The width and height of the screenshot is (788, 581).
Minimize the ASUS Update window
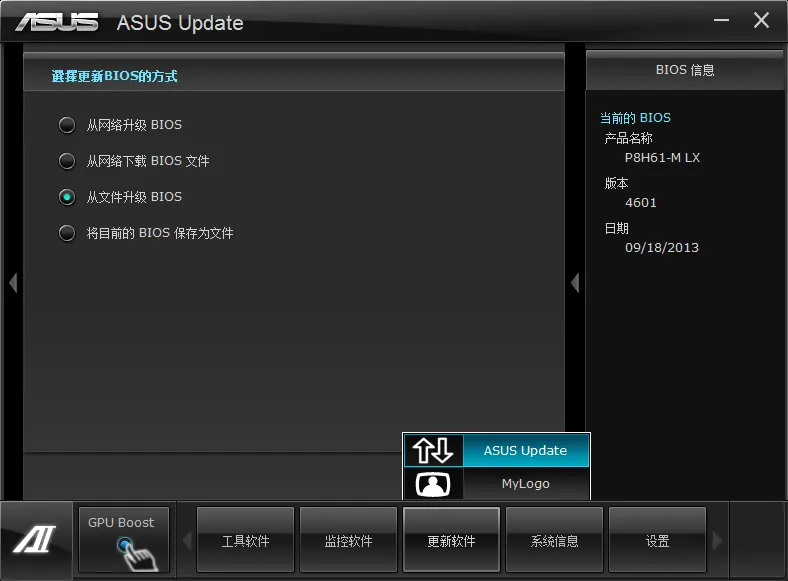tap(721, 20)
